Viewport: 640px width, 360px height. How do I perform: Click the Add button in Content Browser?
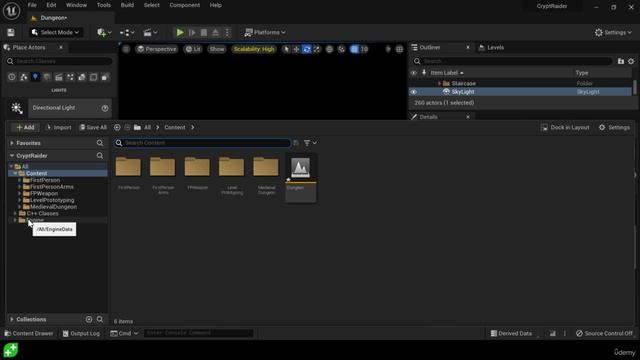tap(25, 127)
